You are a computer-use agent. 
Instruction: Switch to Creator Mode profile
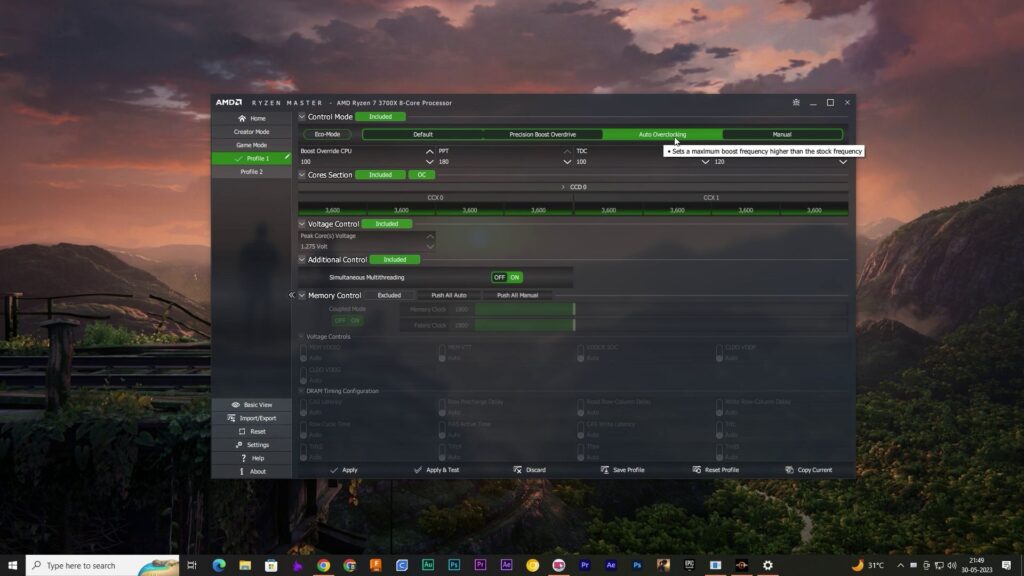251,132
